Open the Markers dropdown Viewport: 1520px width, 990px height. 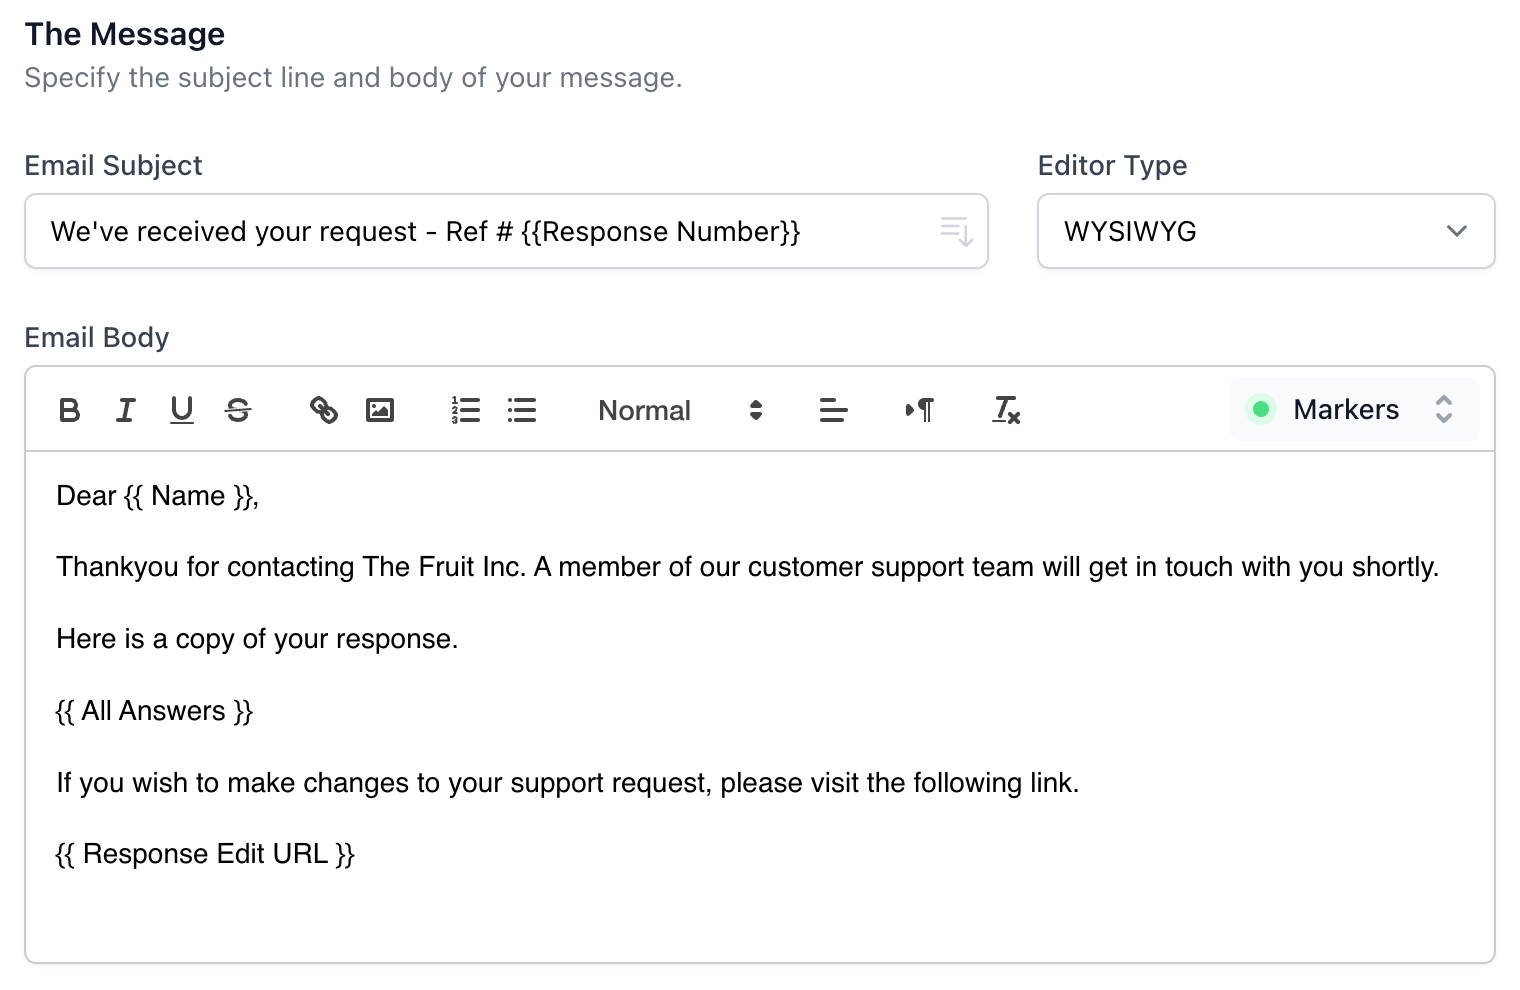1345,409
